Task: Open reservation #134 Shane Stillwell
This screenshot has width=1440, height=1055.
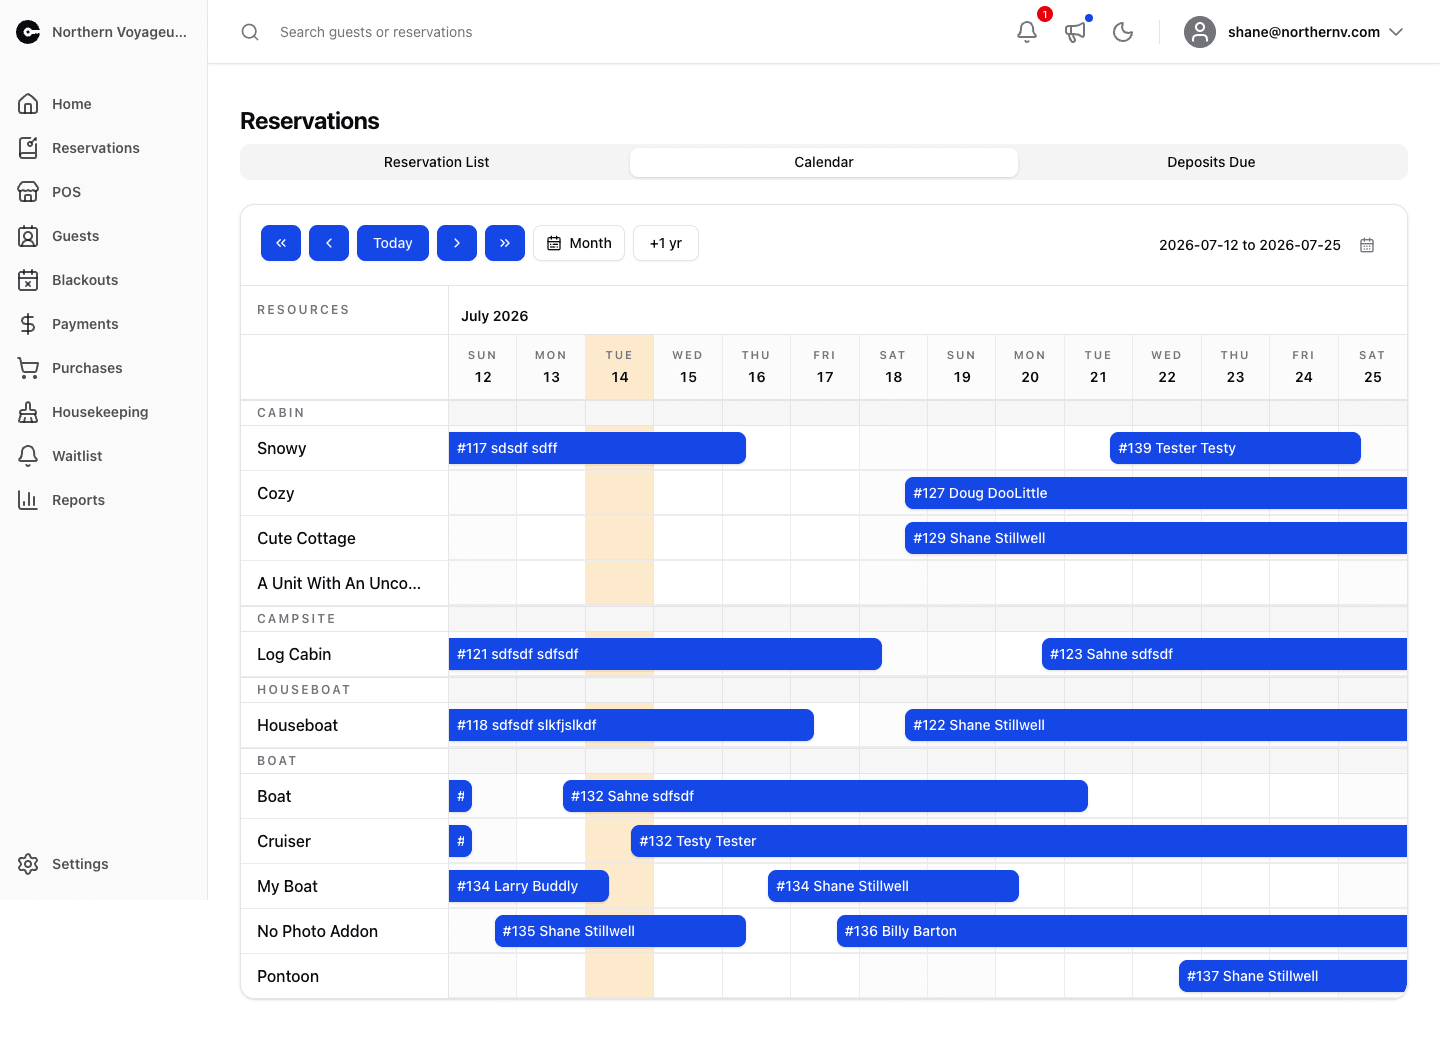Action: [893, 886]
